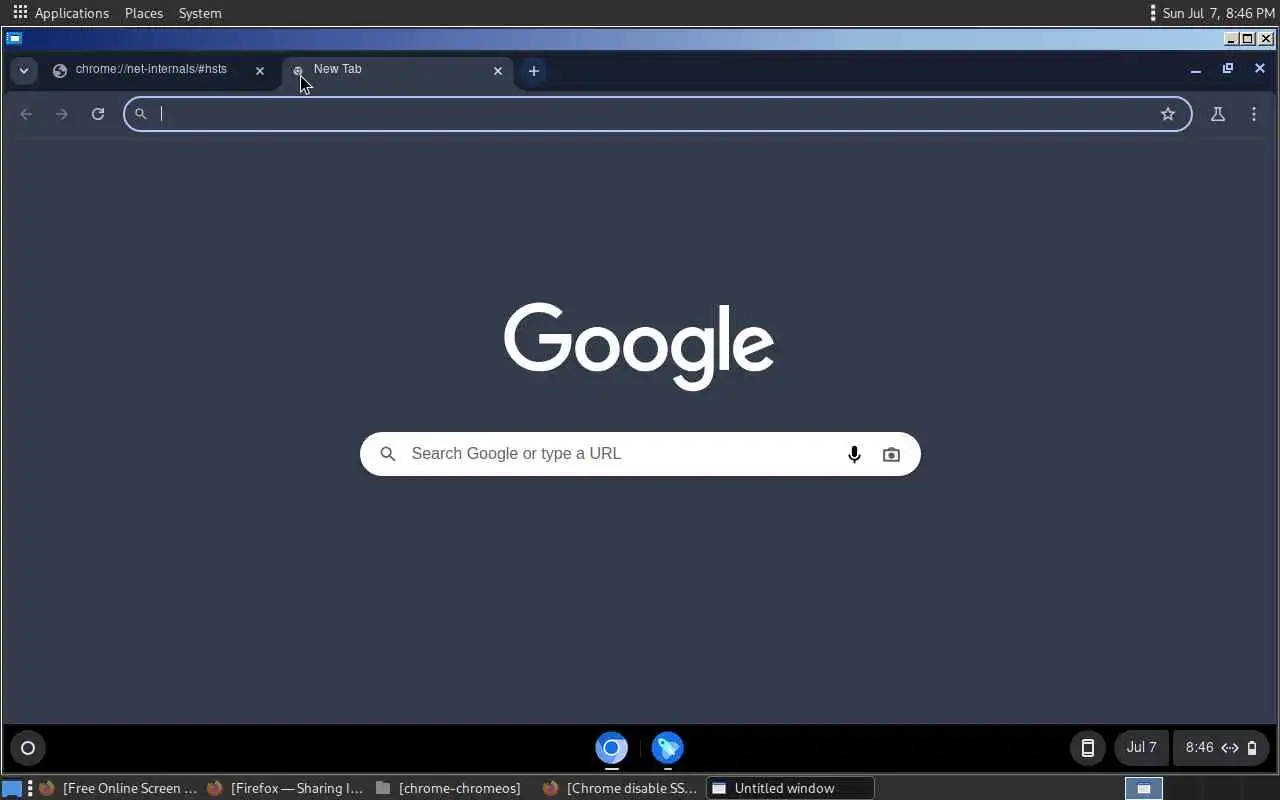1280x800 pixels.
Task: Switch to Free Online Screen taskbar window
Action: pos(119,788)
